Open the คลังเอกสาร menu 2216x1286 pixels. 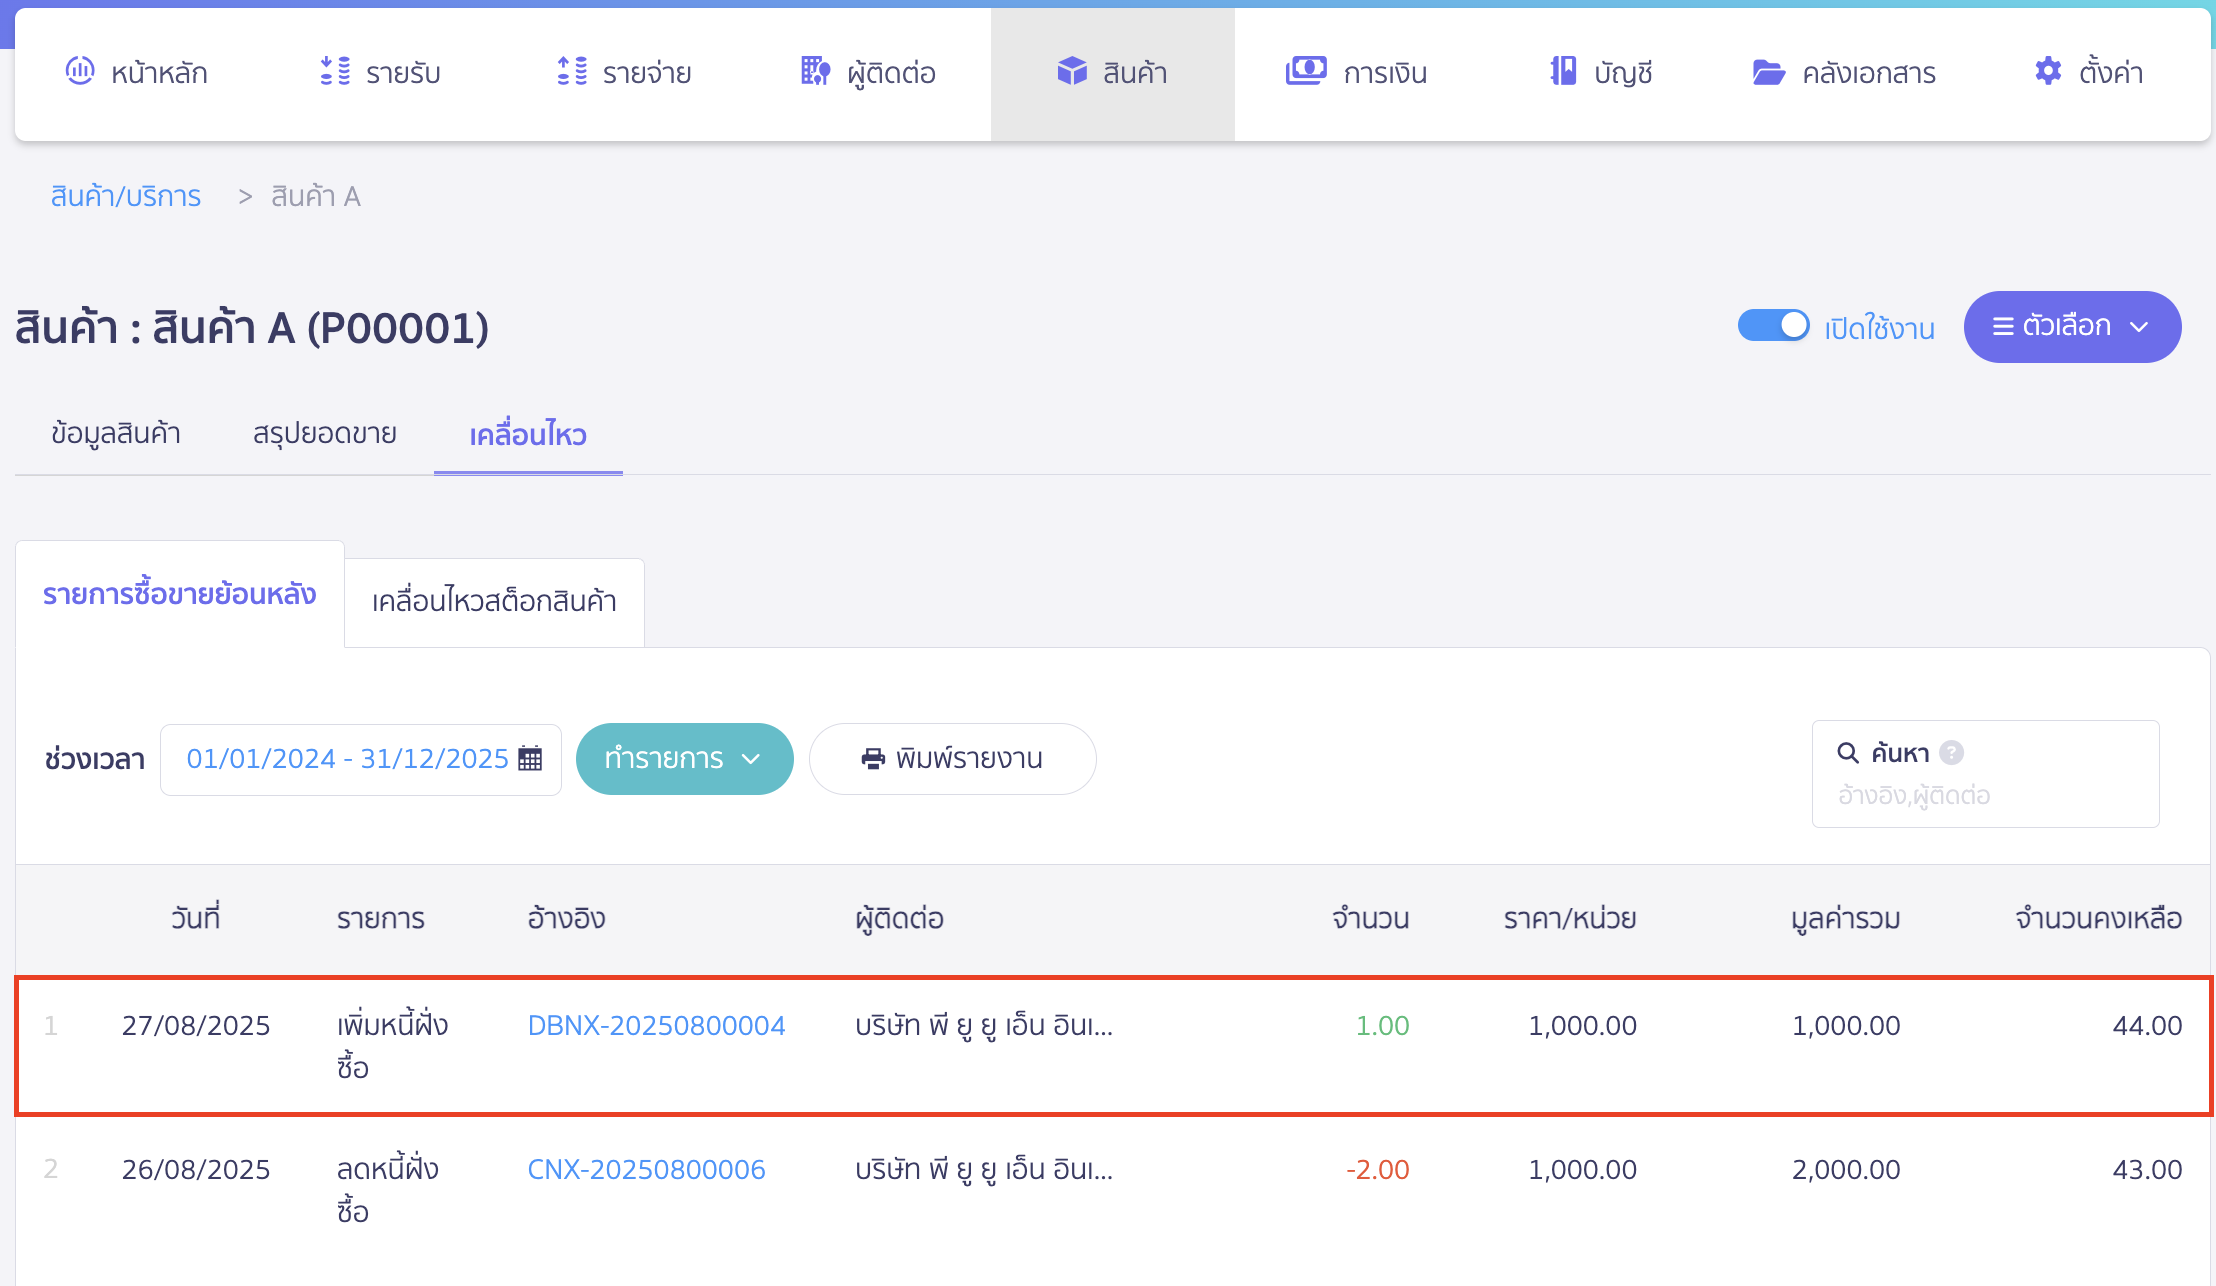(x=1844, y=73)
